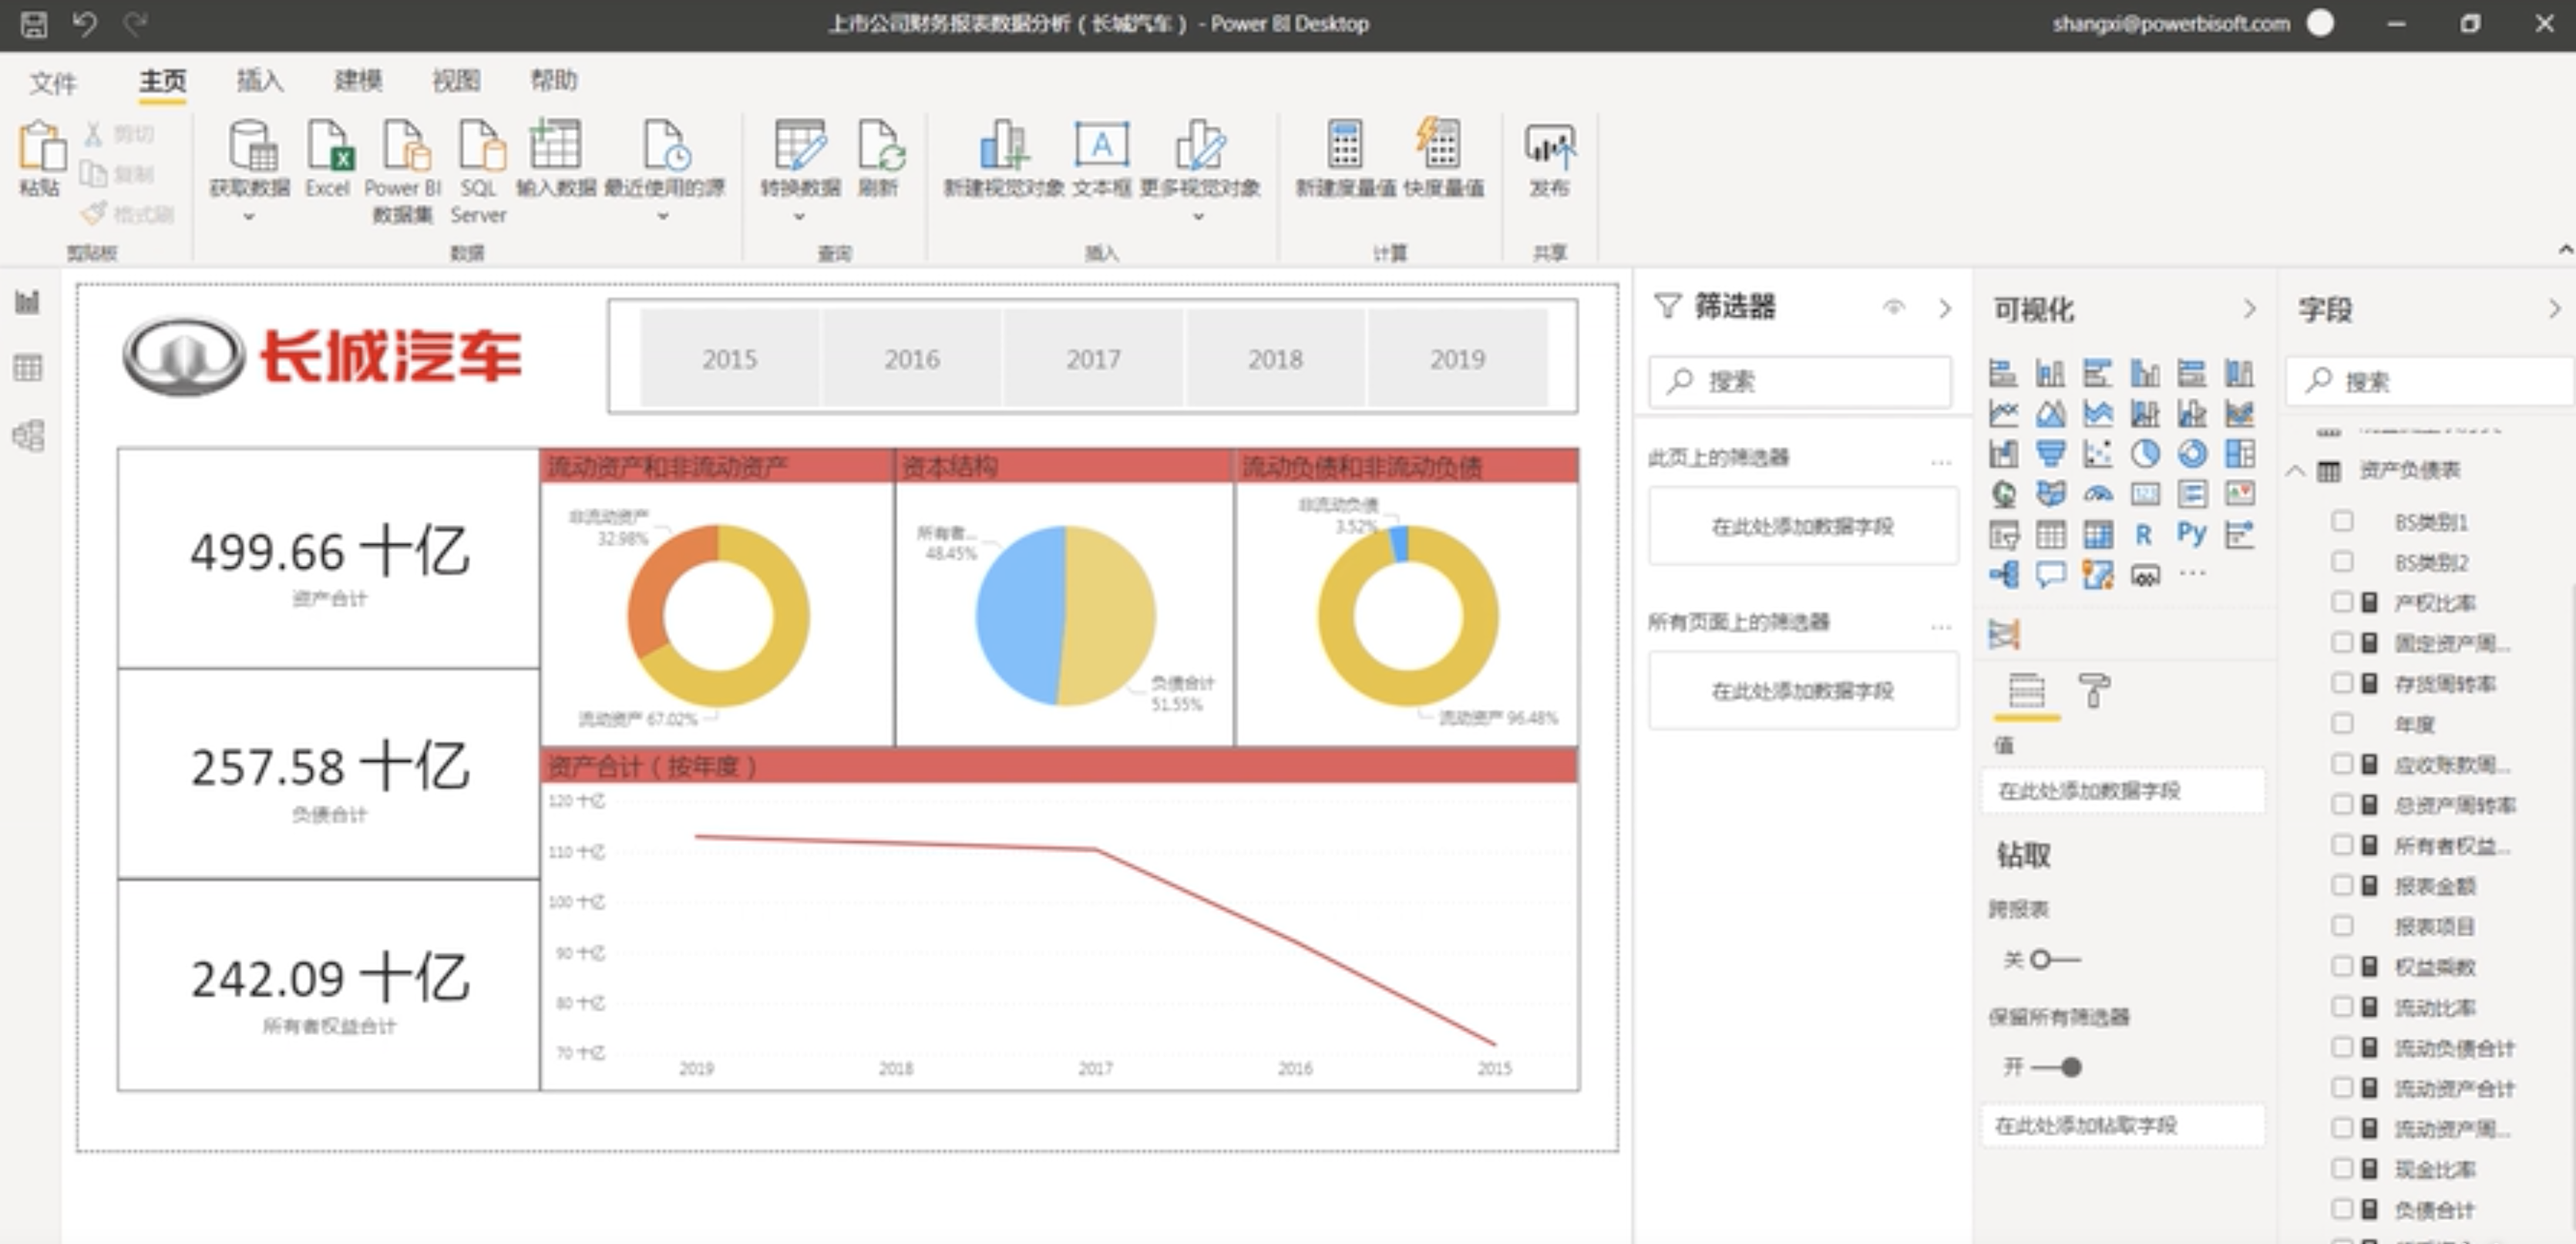Tick the 报表金额 measure checkbox
The image size is (2576, 1244).
coord(2342,885)
